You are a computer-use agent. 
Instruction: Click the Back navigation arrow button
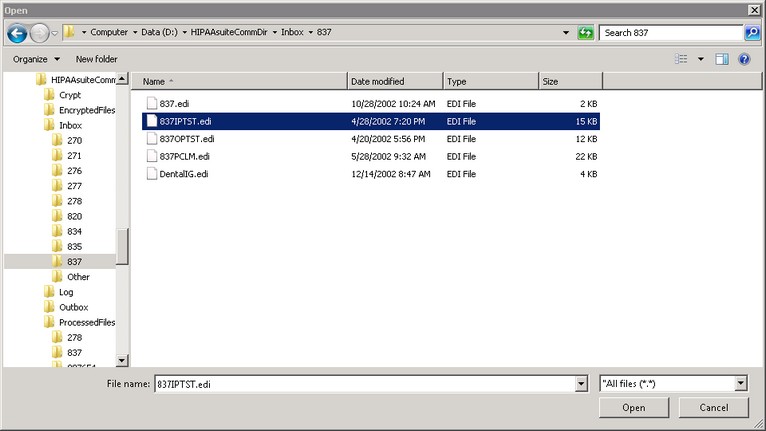pos(16,33)
